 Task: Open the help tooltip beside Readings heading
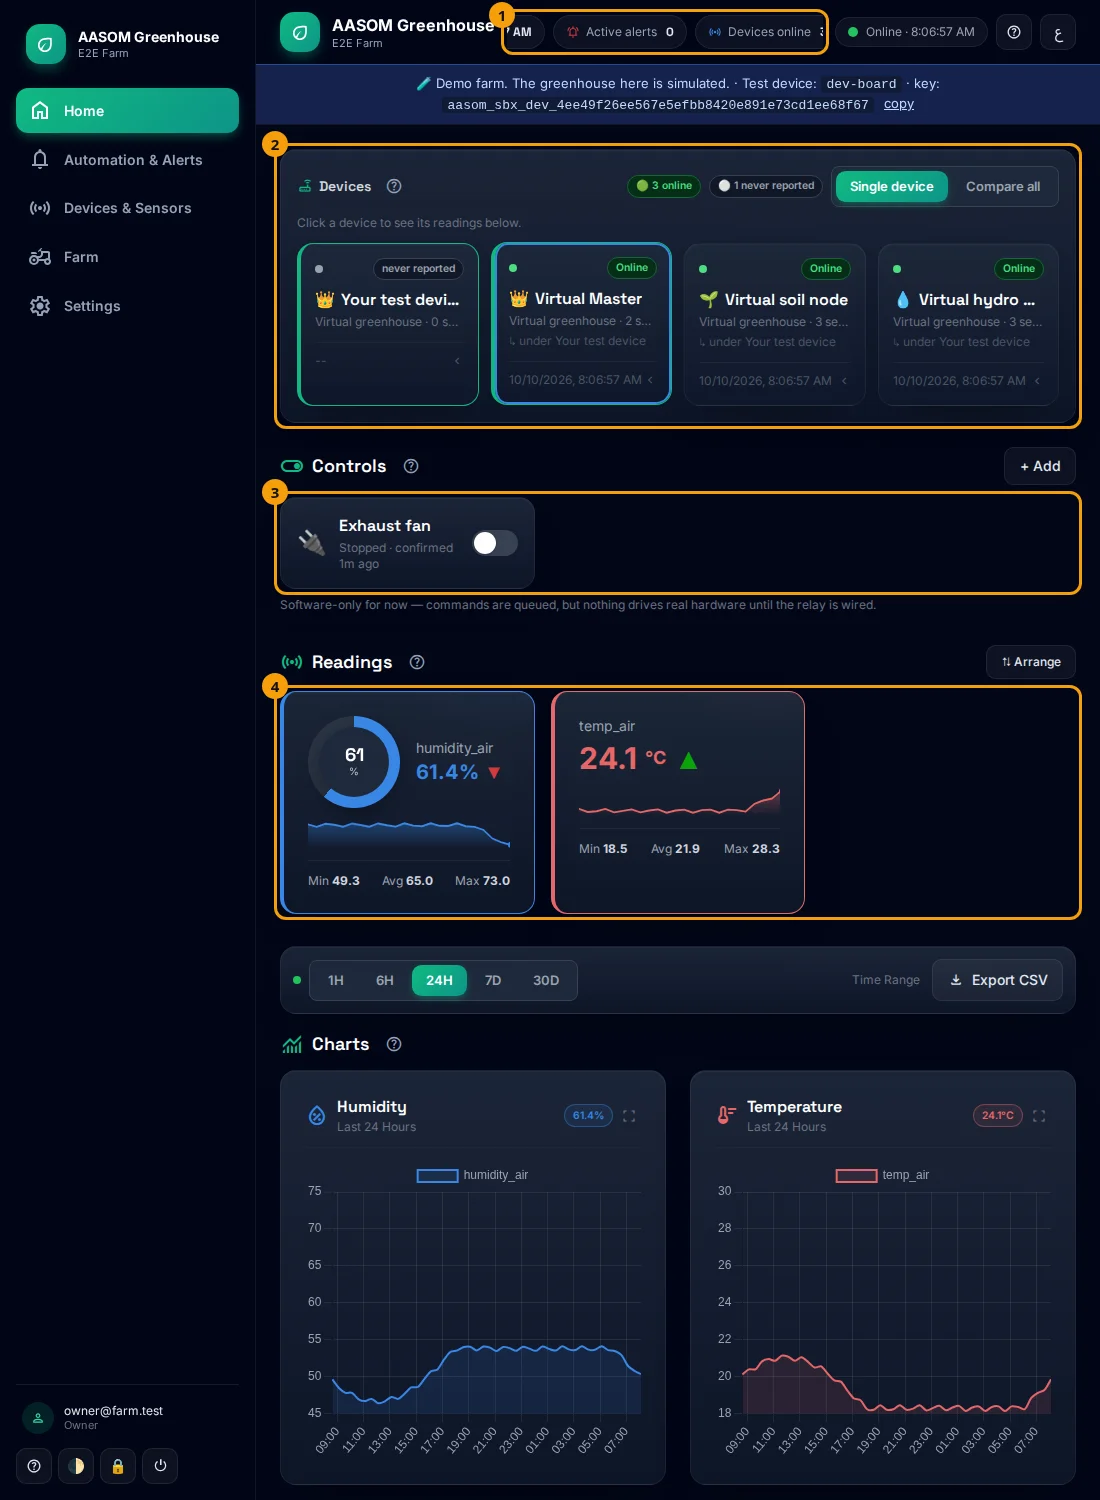click(x=417, y=662)
